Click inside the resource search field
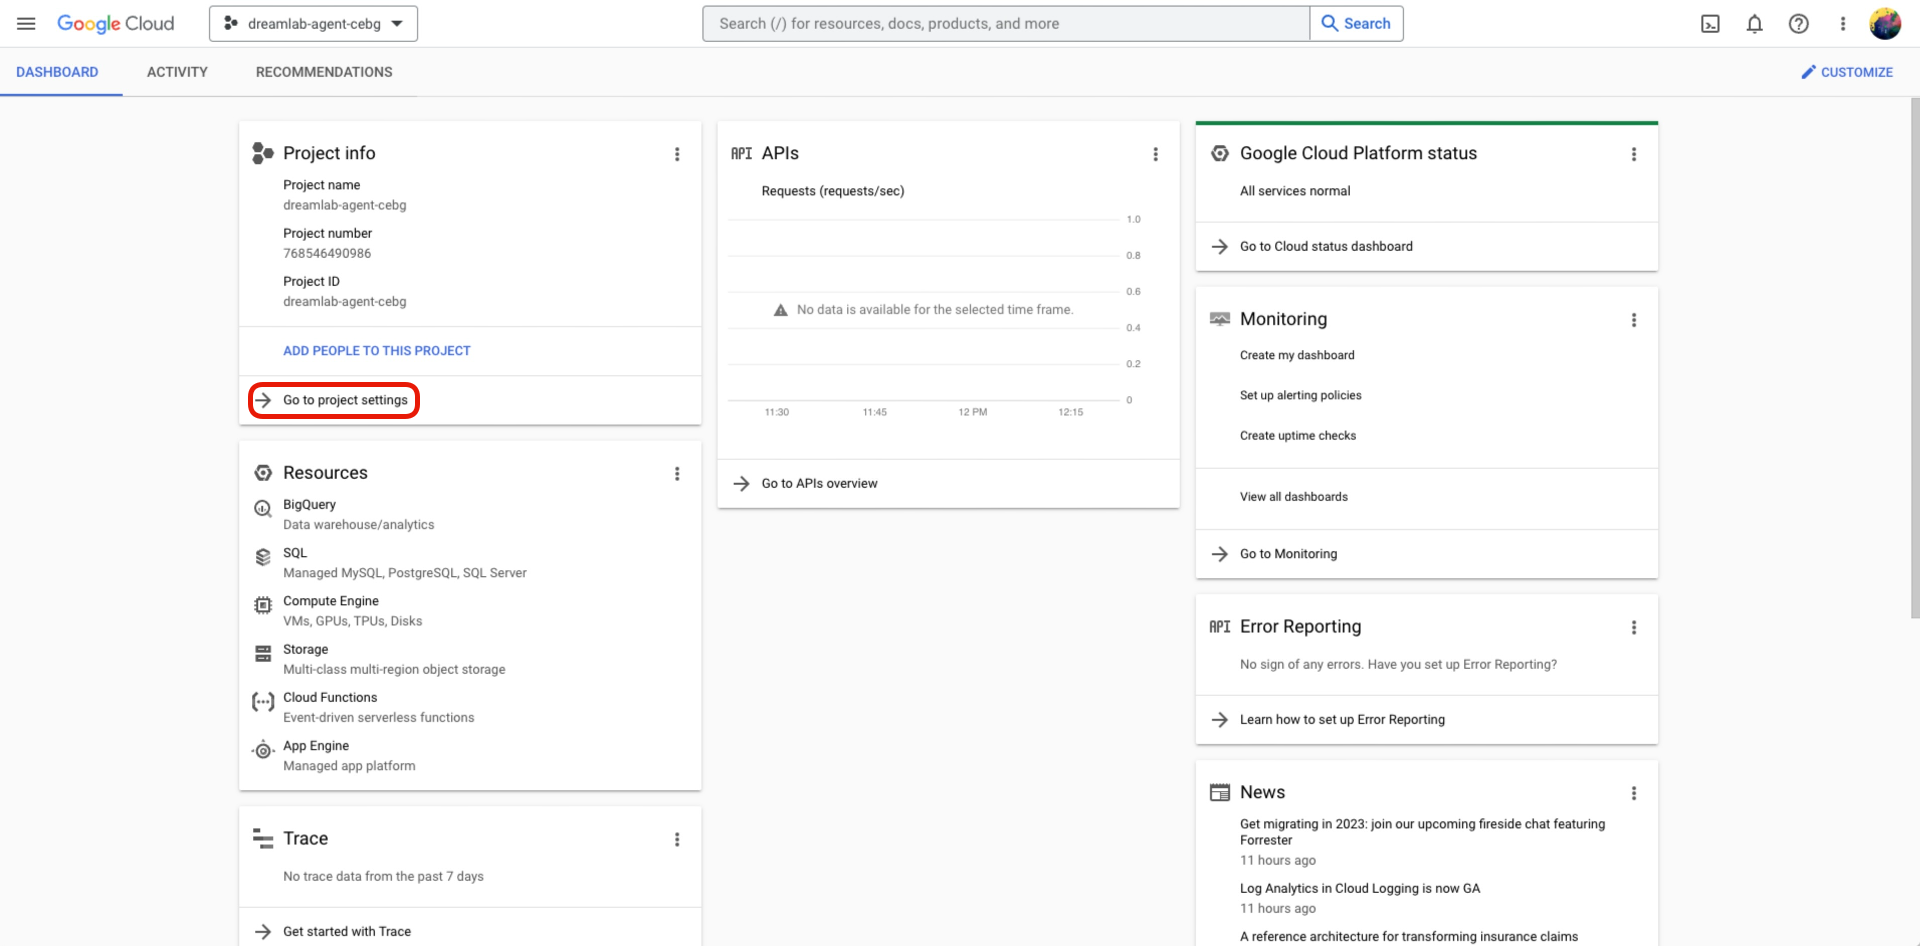Screen dimensions: 1920x946 coord(1000,23)
